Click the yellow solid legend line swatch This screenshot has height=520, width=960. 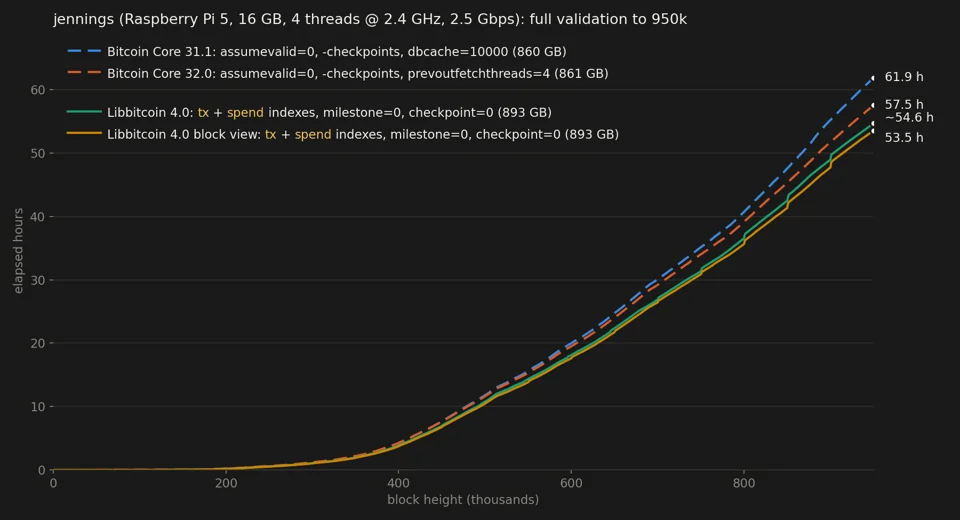tap(84, 133)
